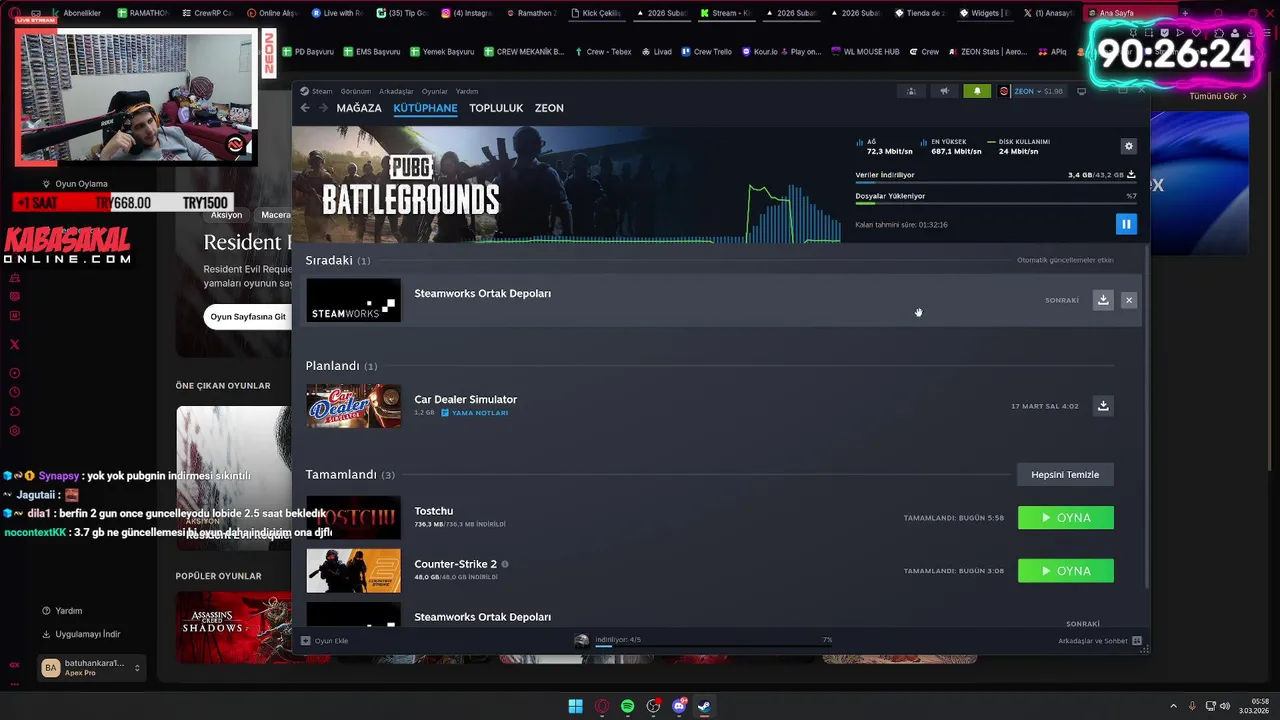Open the KÜTÜPHANE tab
The image size is (1280, 720).
[x=425, y=108]
